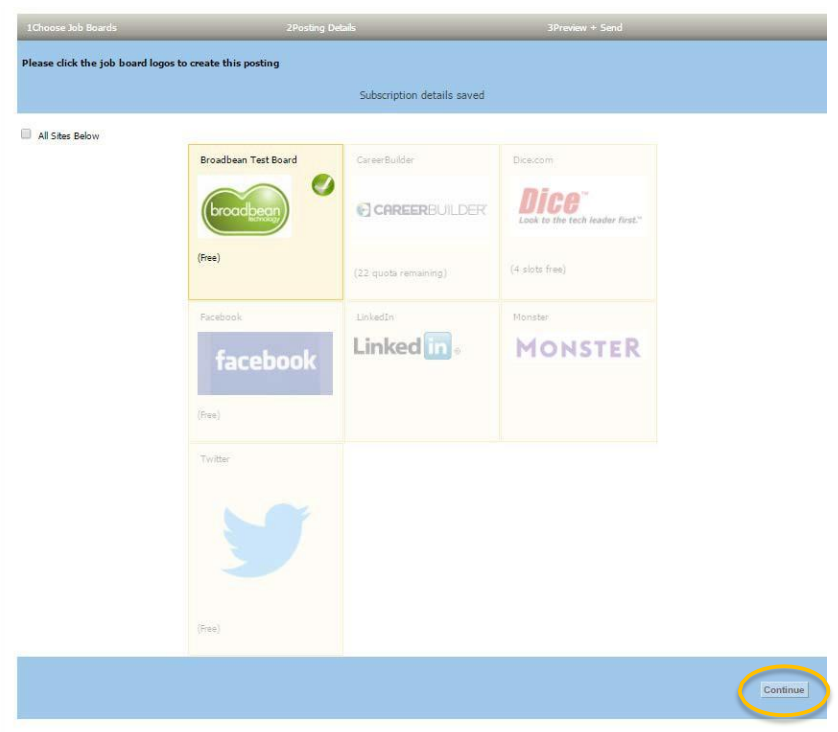Choose the Facebook job board logo
The height and width of the screenshot is (732, 838).
[265, 363]
